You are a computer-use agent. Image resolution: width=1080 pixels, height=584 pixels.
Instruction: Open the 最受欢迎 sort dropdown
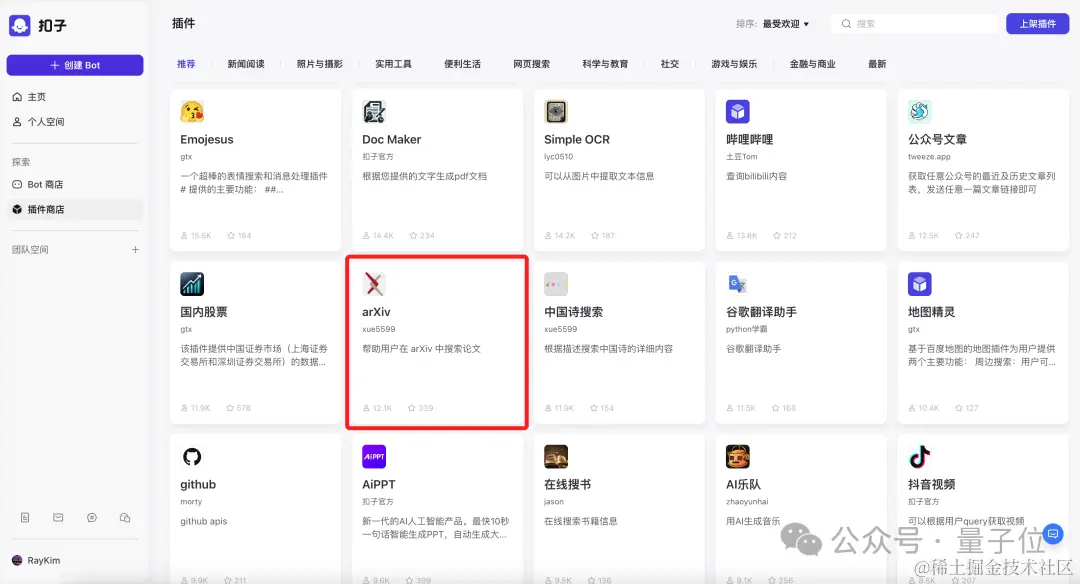785,24
